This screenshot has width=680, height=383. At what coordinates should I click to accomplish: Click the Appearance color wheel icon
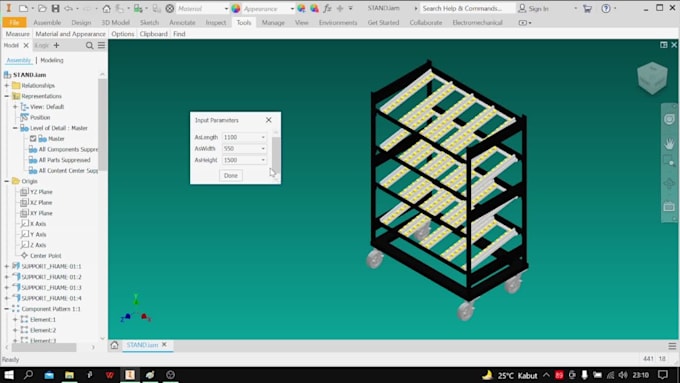pos(236,8)
